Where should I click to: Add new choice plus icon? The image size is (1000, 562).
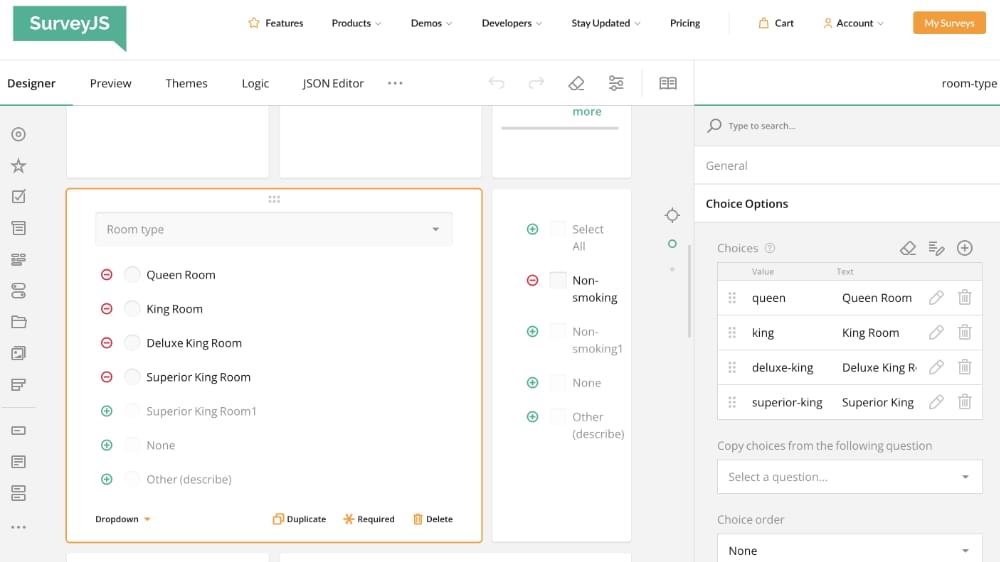[x=965, y=248]
